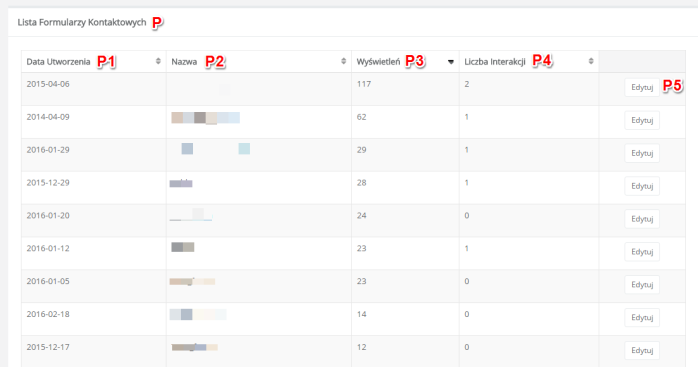
Task: Select the date 2016-01-05
Action: pyautogui.click(x=48, y=281)
